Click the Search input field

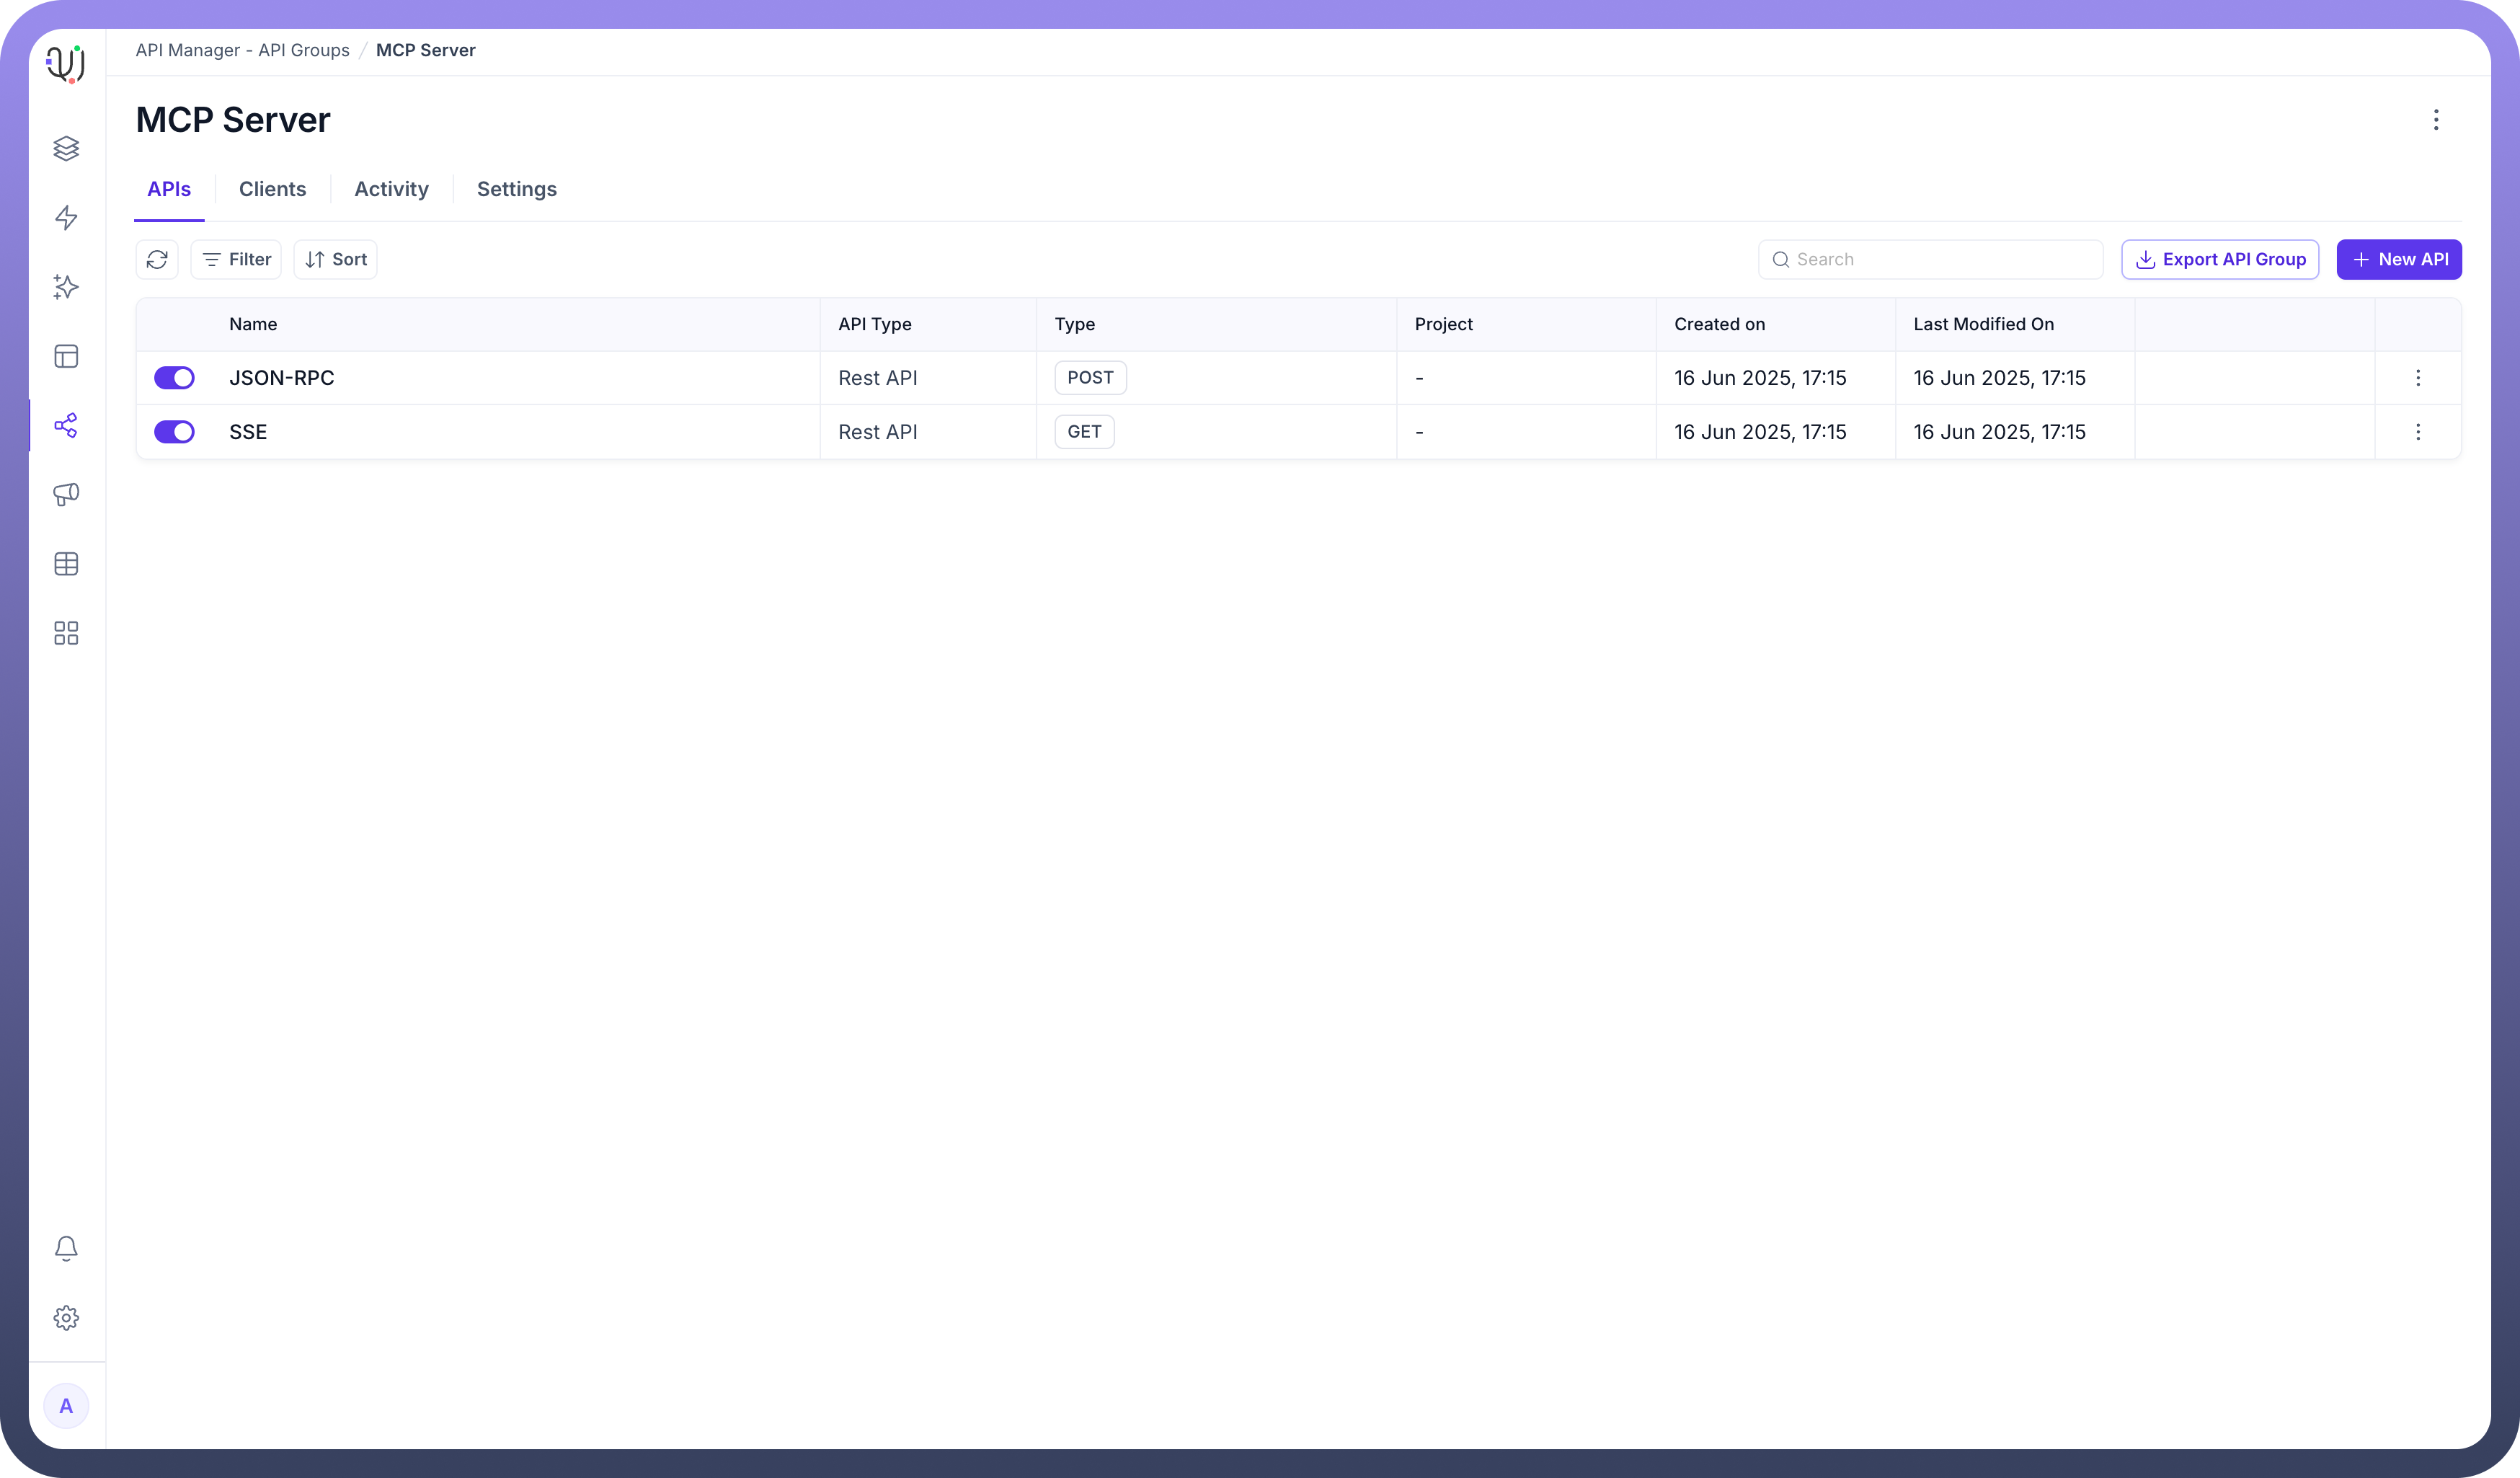pyautogui.click(x=1940, y=260)
